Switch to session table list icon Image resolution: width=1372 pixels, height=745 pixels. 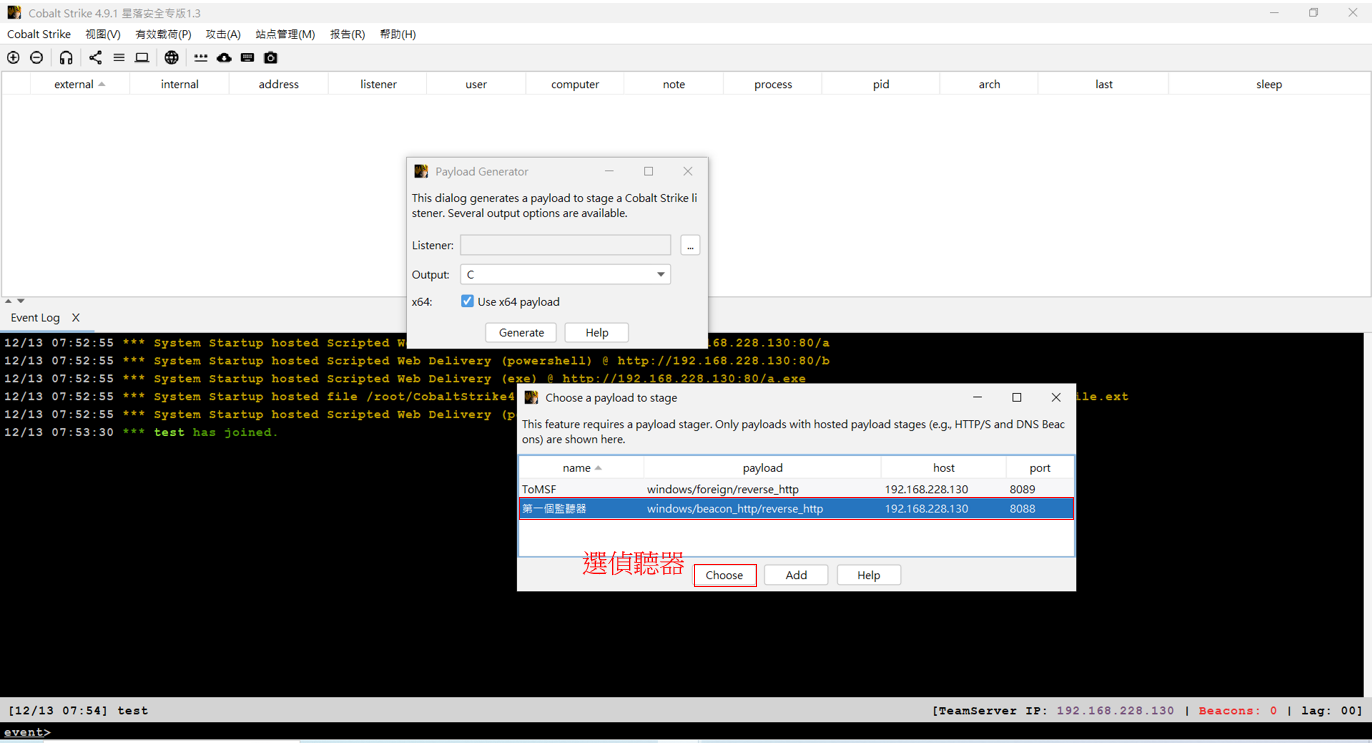(119, 58)
